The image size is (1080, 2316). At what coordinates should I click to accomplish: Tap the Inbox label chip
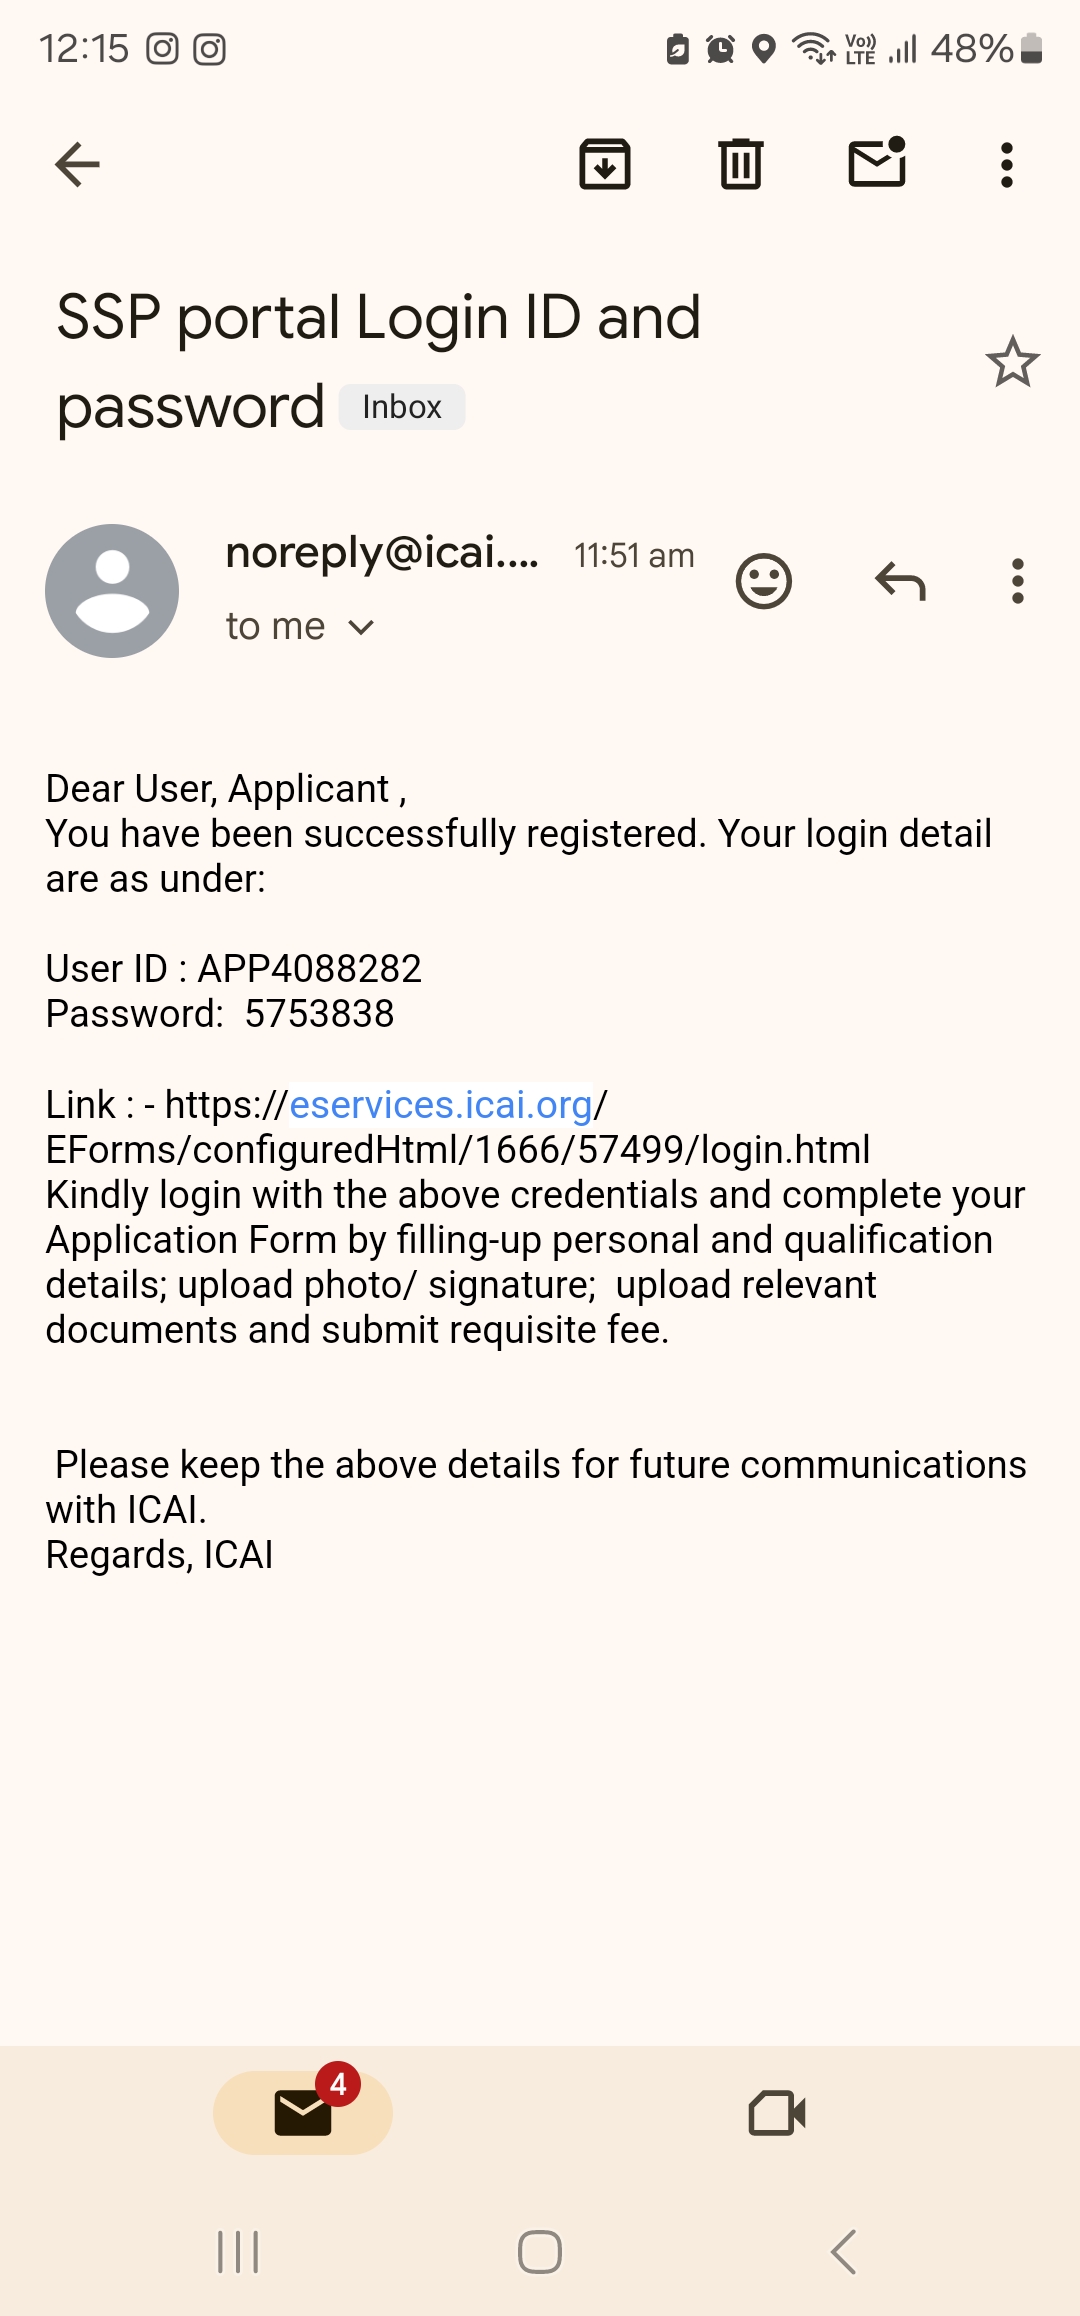[x=402, y=407]
